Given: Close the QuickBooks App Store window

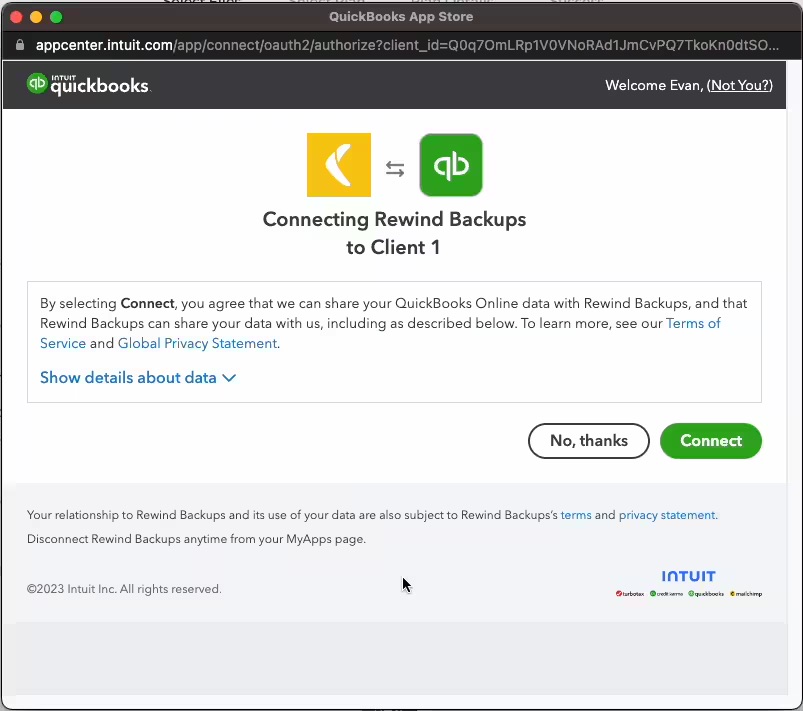Looking at the screenshot, I should point(16,17).
